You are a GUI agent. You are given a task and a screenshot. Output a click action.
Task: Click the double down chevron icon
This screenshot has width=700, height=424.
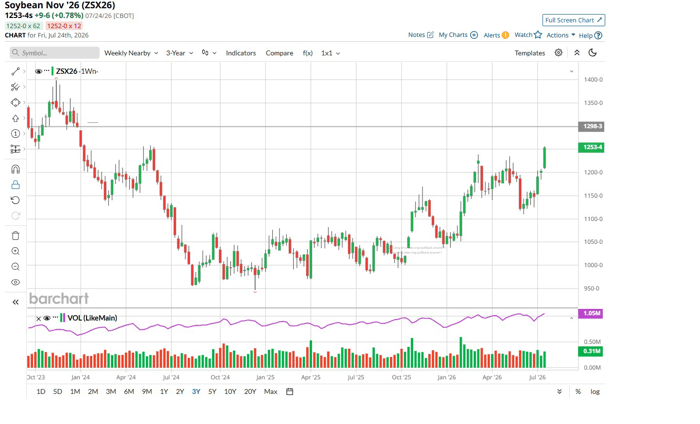pos(559,391)
